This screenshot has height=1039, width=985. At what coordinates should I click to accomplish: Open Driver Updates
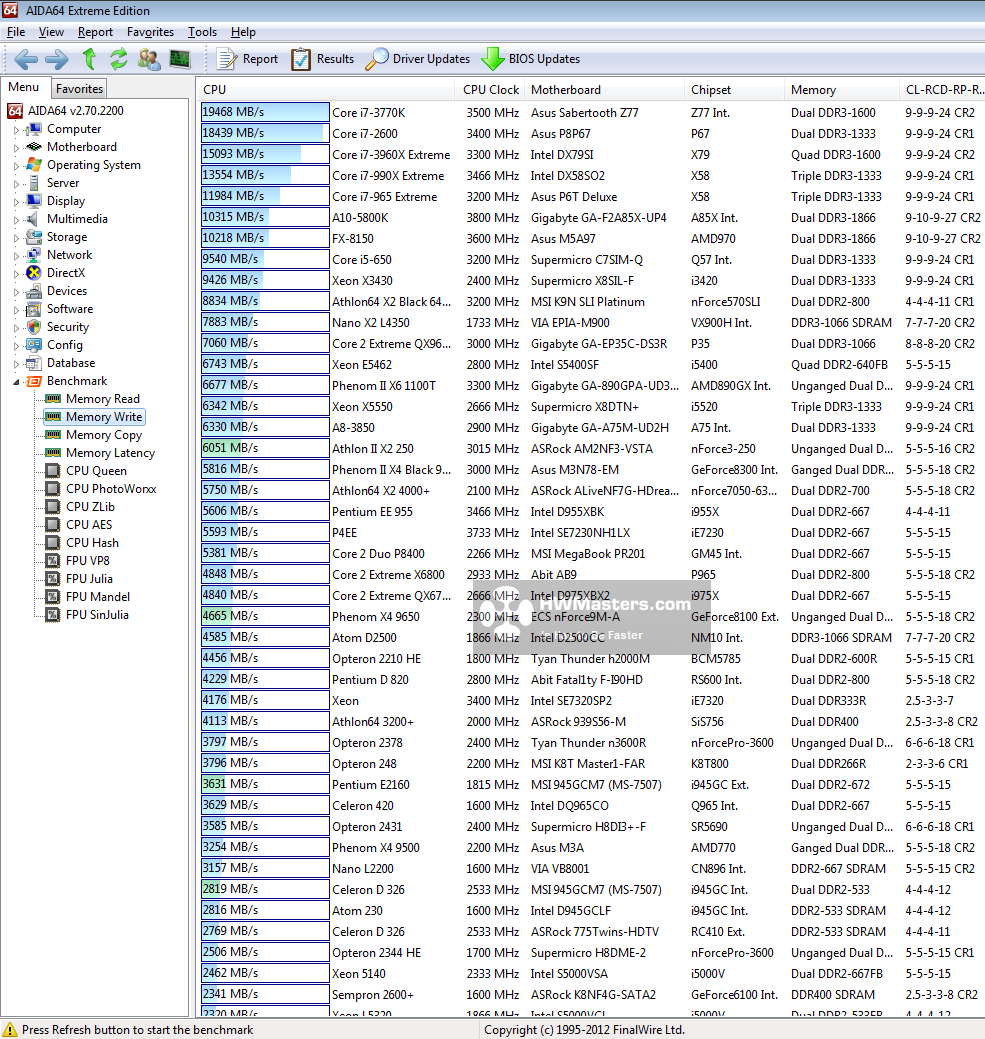(x=417, y=59)
